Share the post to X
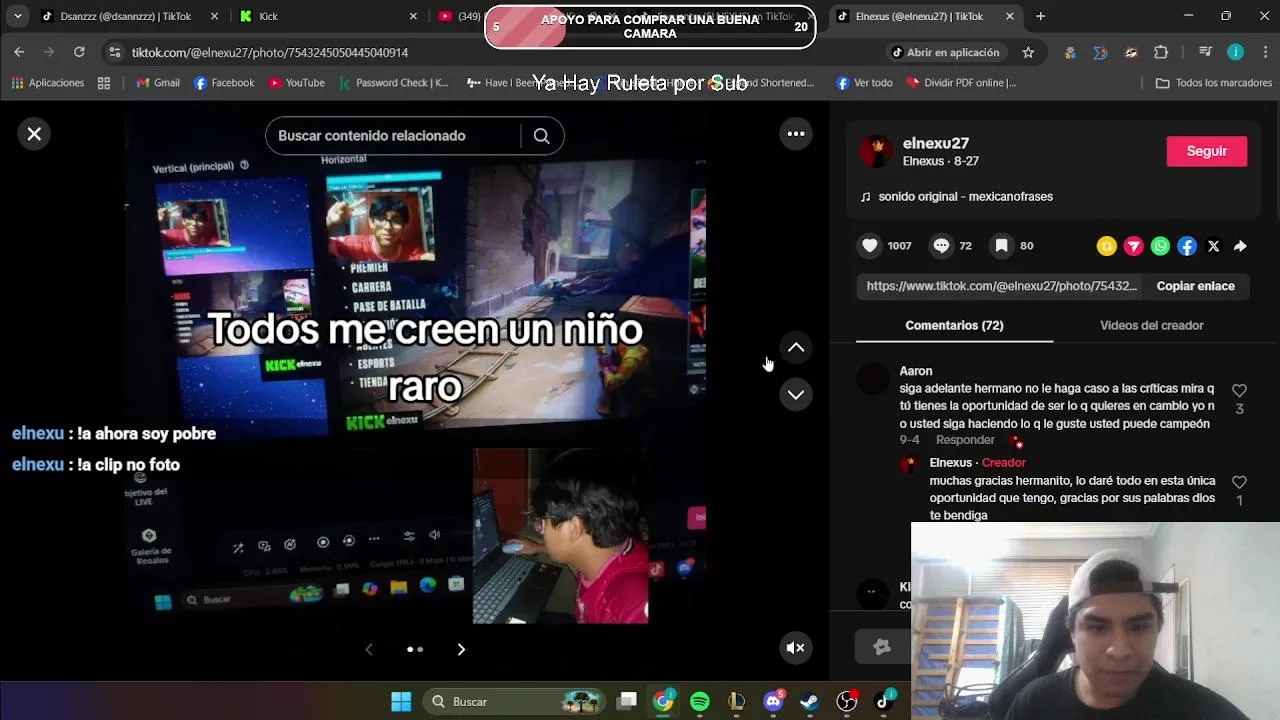Screen dimensions: 1280x720 pyautogui.click(x=1213, y=246)
